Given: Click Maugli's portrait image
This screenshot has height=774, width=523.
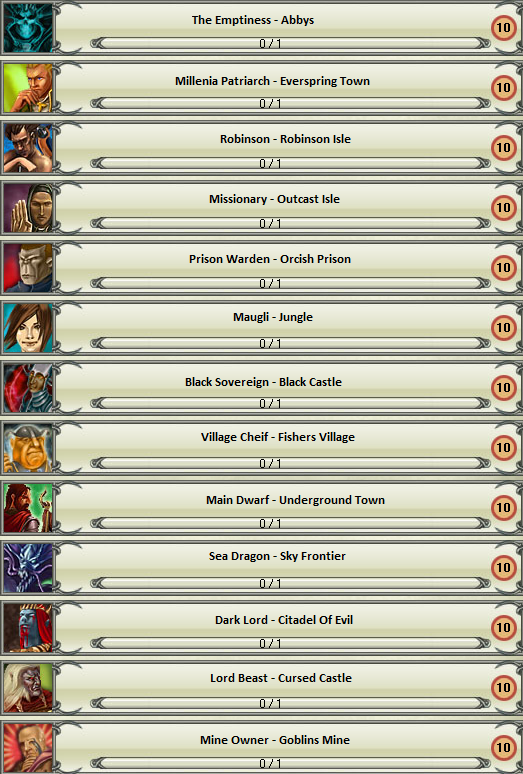Looking at the screenshot, I should pos(28,328).
